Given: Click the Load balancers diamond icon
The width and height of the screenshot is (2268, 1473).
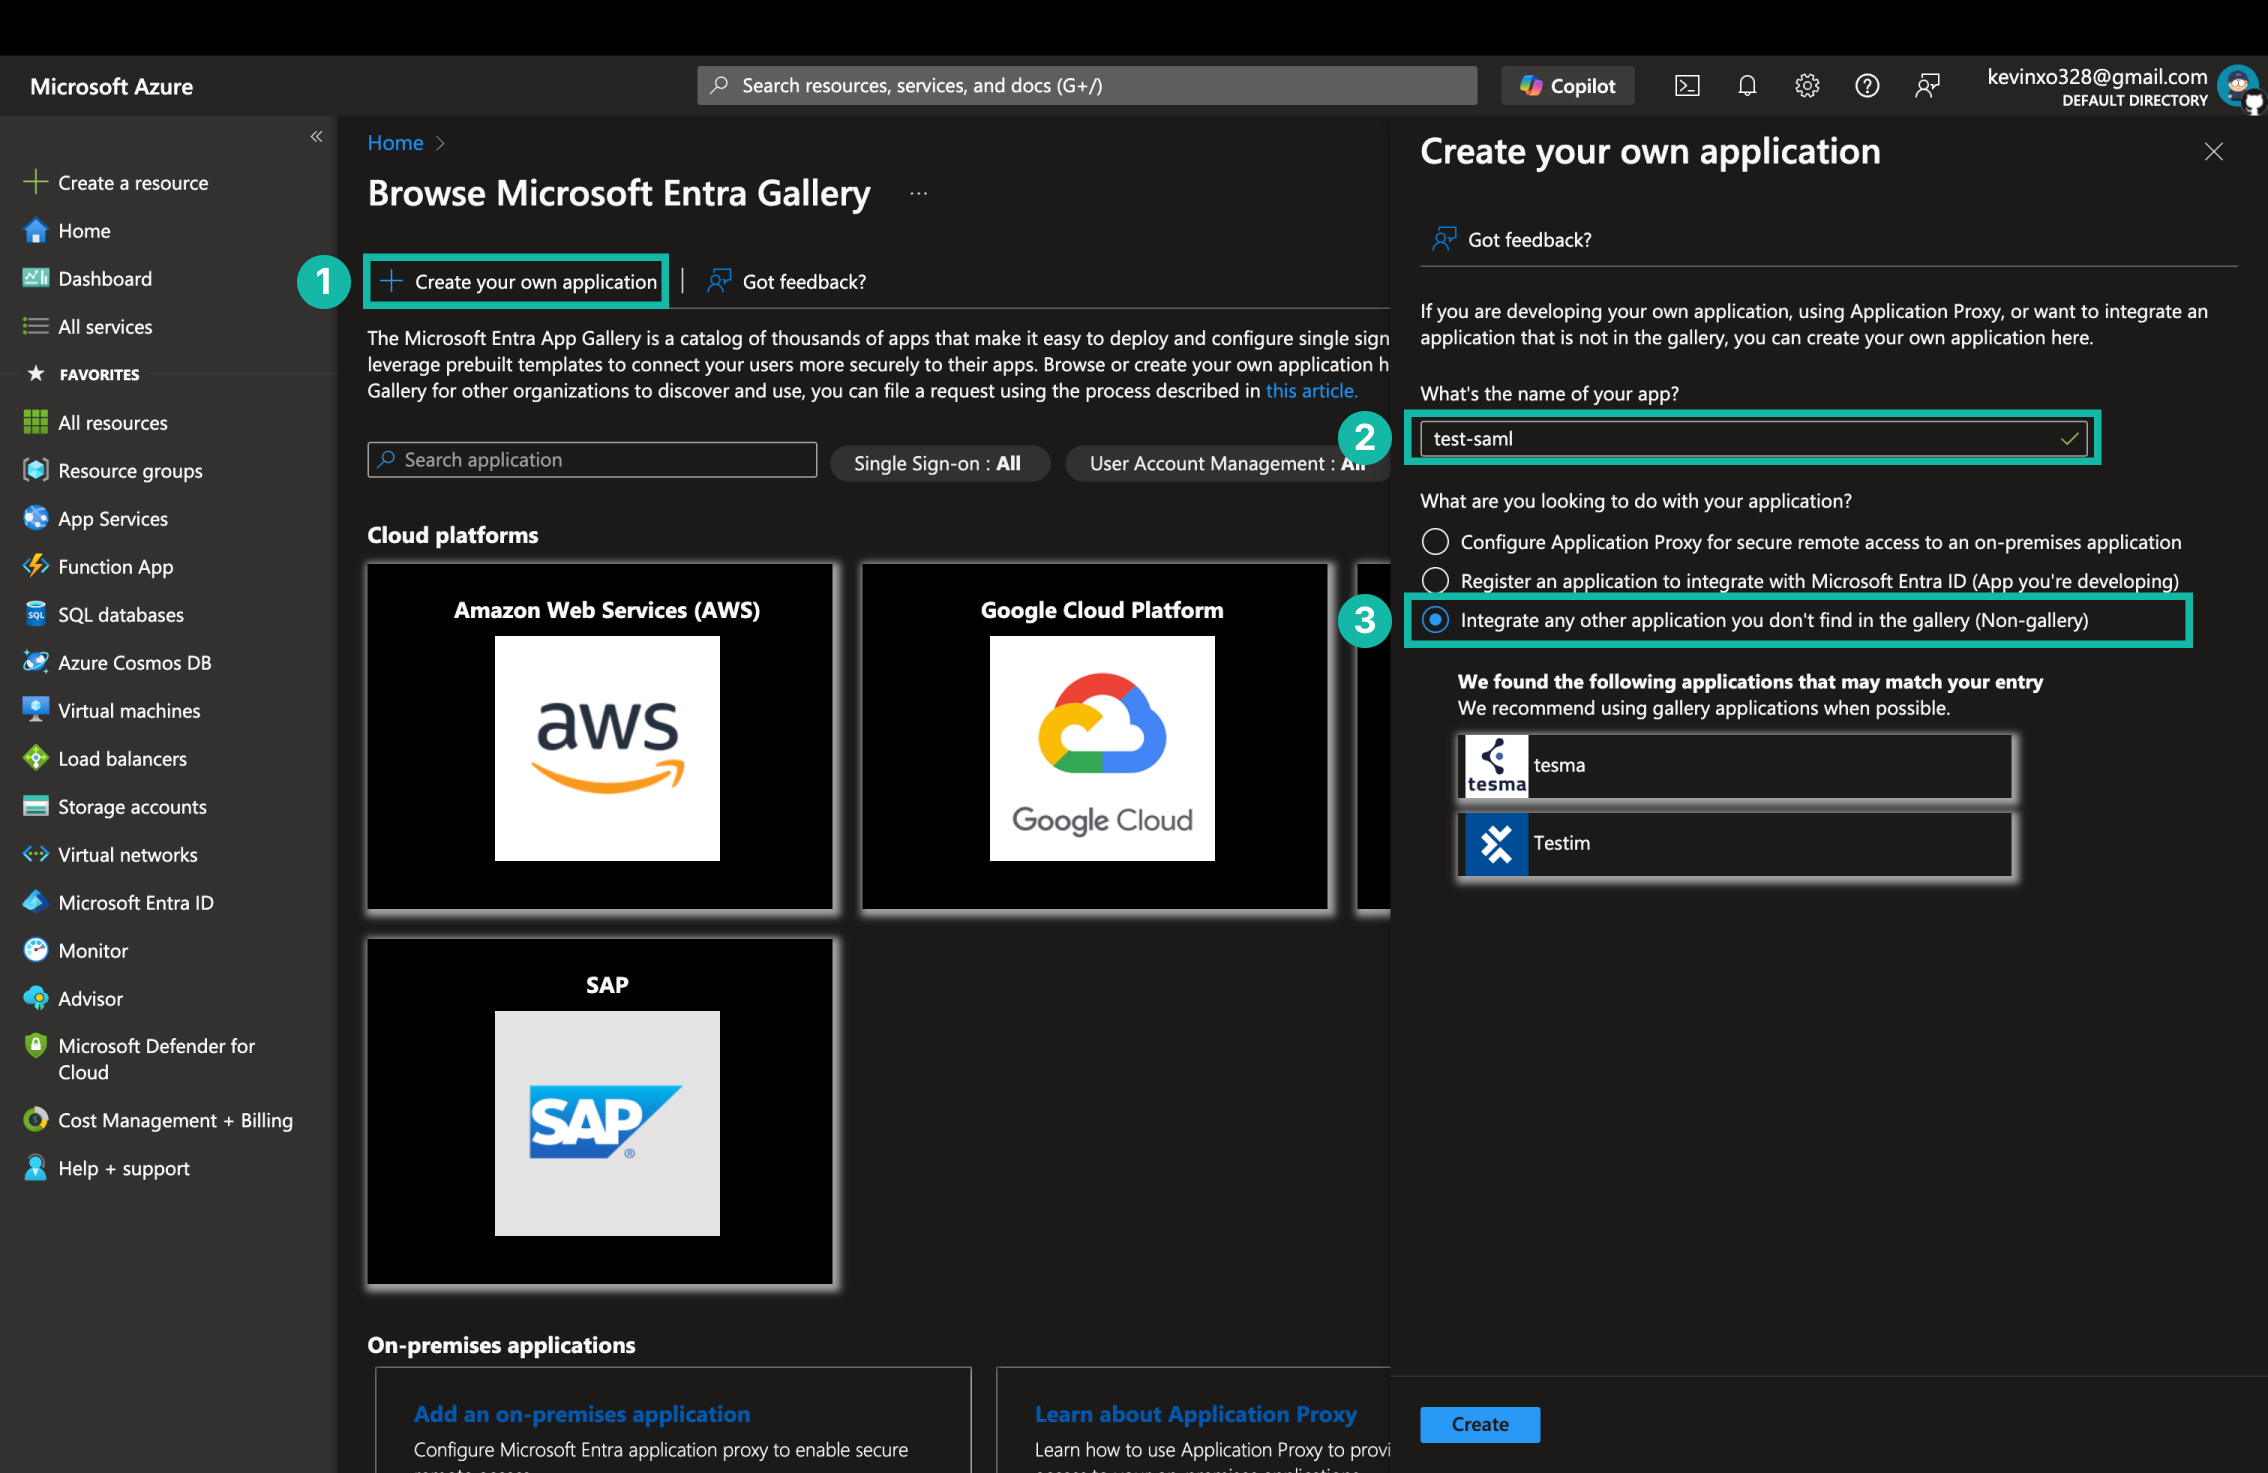Looking at the screenshot, I should click(36, 758).
